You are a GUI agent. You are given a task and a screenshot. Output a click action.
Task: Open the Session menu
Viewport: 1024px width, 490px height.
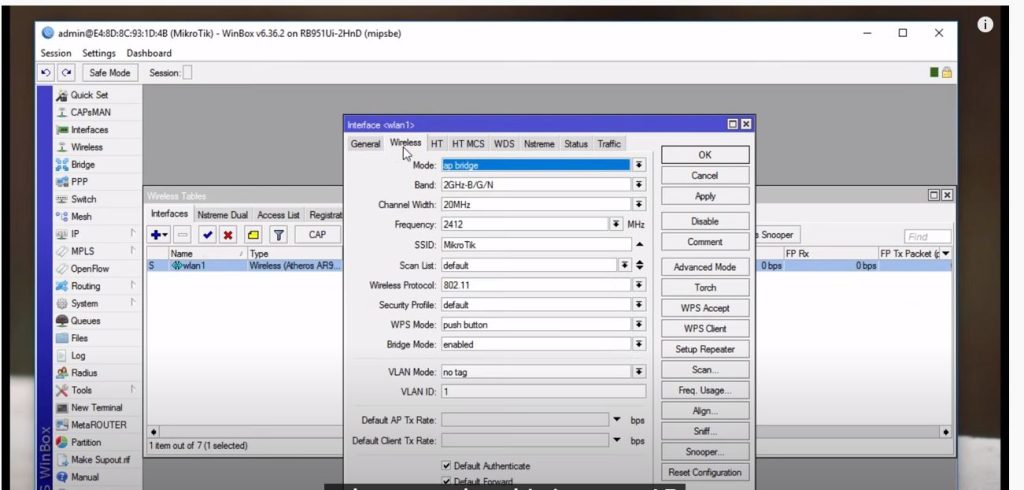pos(56,53)
